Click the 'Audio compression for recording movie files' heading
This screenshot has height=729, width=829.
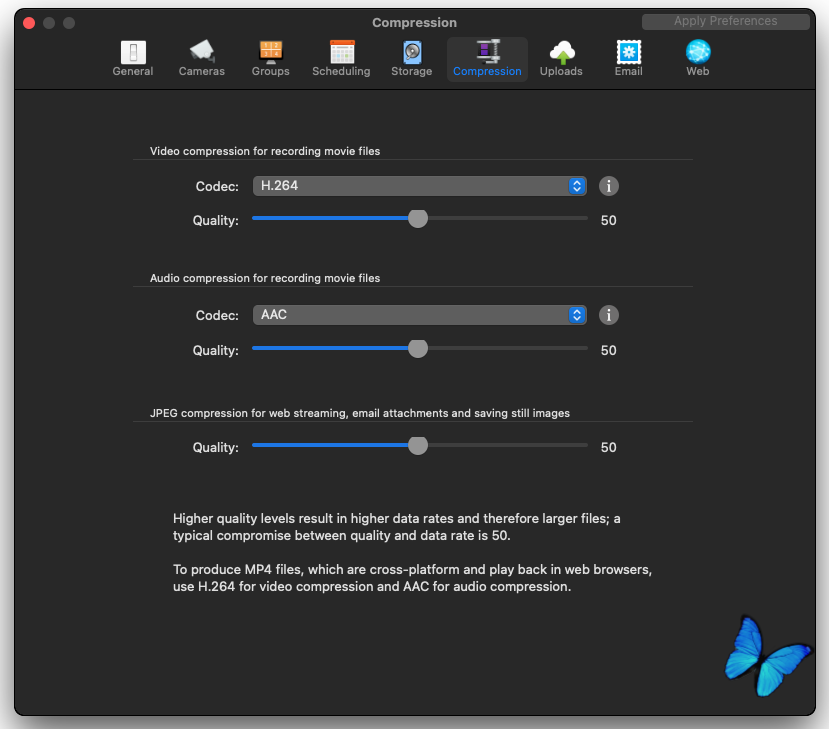click(265, 278)
